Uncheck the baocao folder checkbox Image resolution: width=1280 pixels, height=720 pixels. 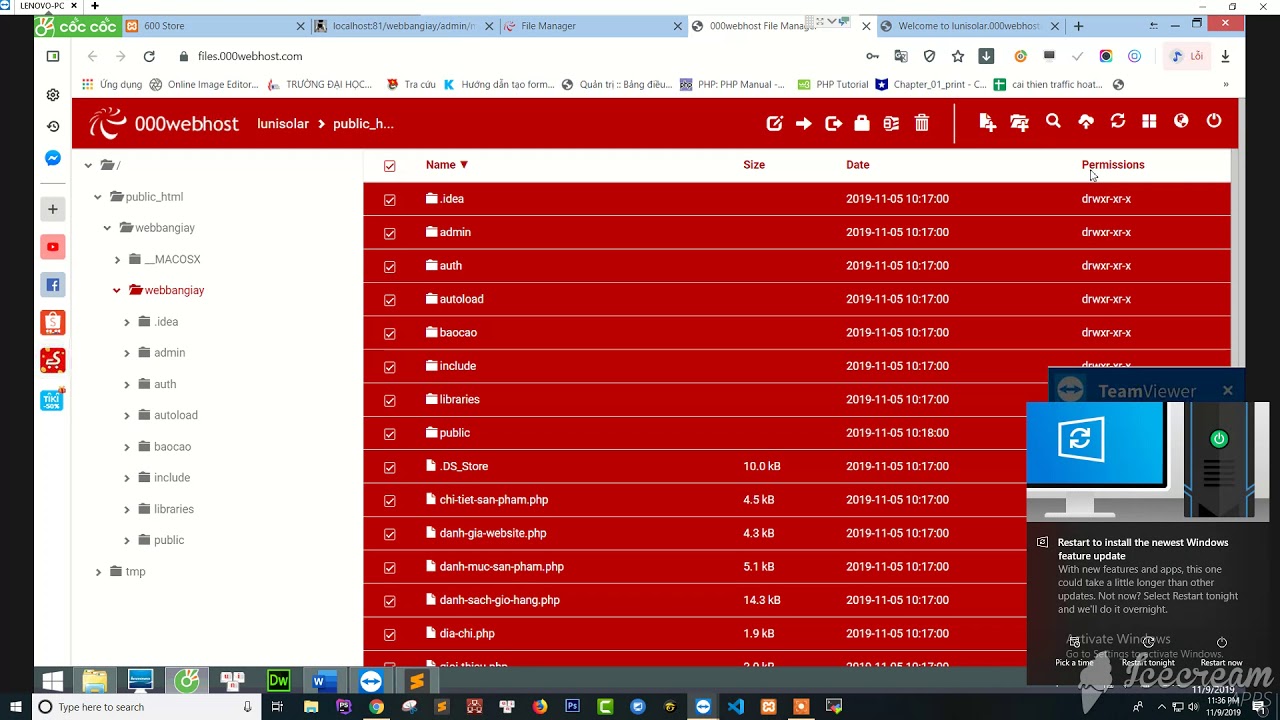[390, 333]
